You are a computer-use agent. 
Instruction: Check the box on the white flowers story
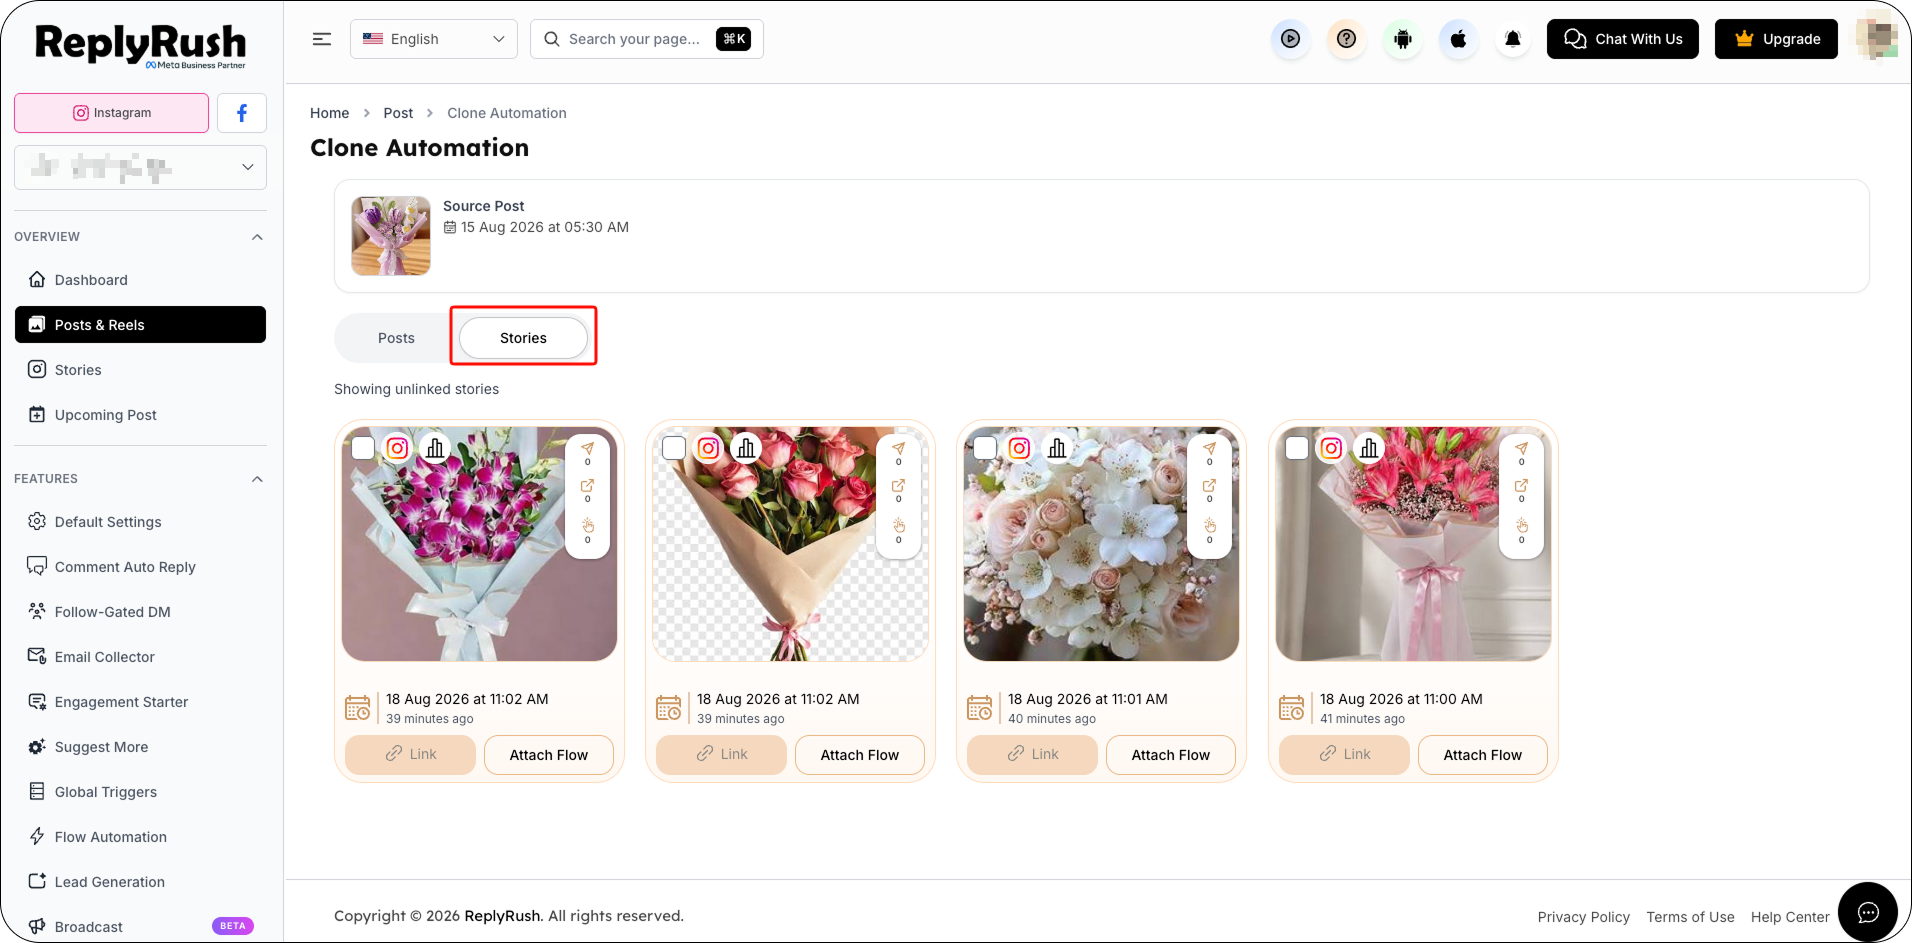point(986,448)
